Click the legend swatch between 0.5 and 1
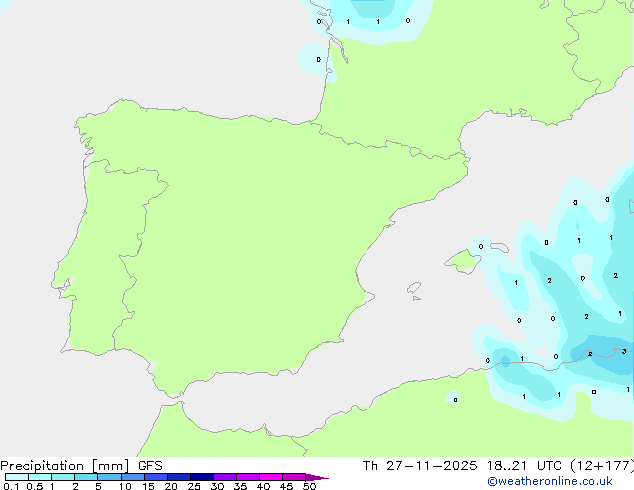The height and width of the screenshot is (490, 634). pos(40,477)
